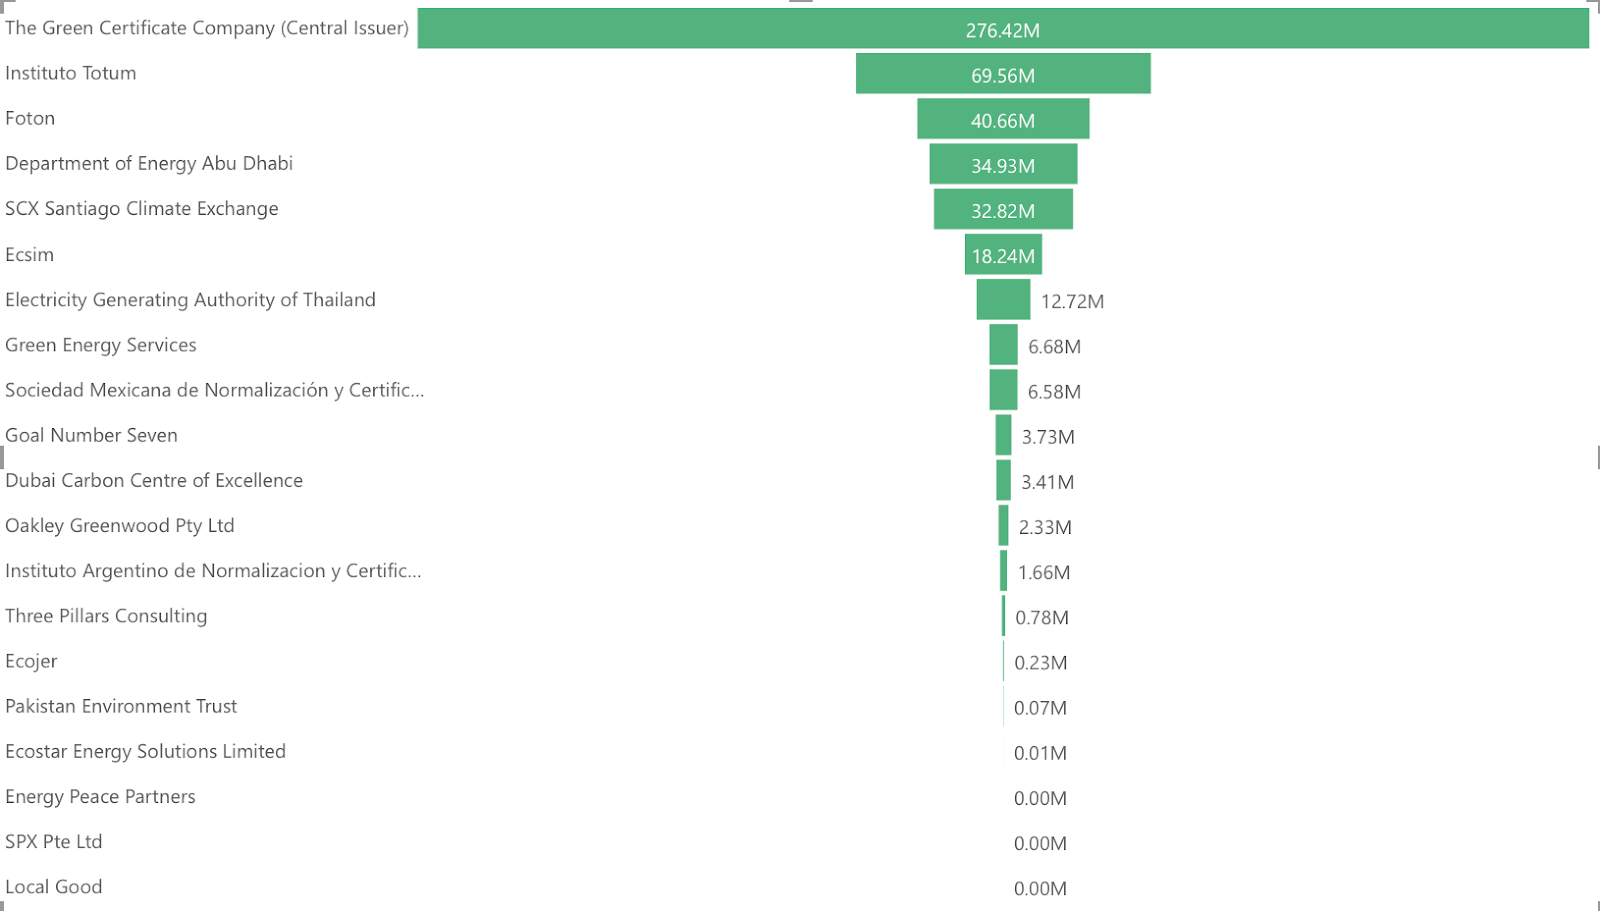
Task: Click the Oakley Greenwood 2.33M bar
Action: (1003, 526)
